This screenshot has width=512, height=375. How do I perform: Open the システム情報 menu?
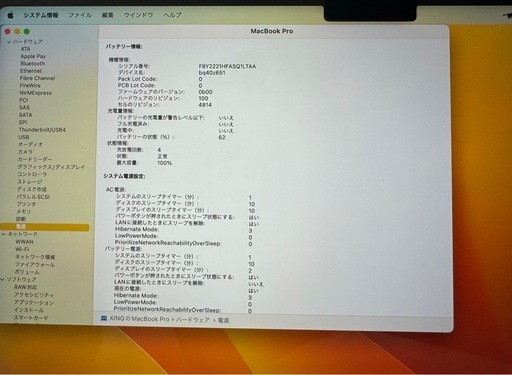(x=41, y=15)
